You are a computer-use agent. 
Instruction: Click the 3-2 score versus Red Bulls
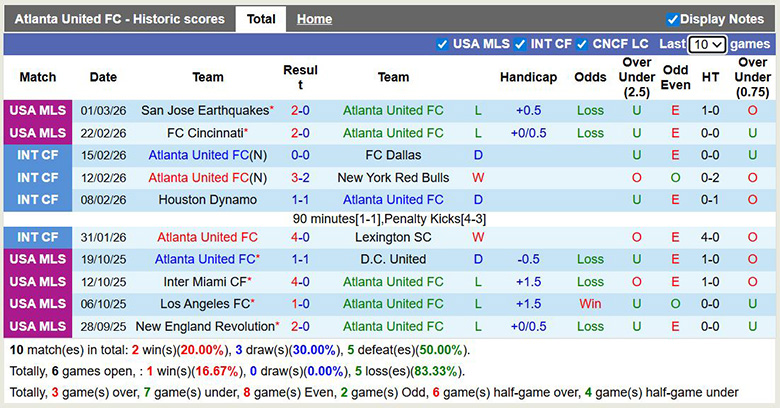pos(300,178)
